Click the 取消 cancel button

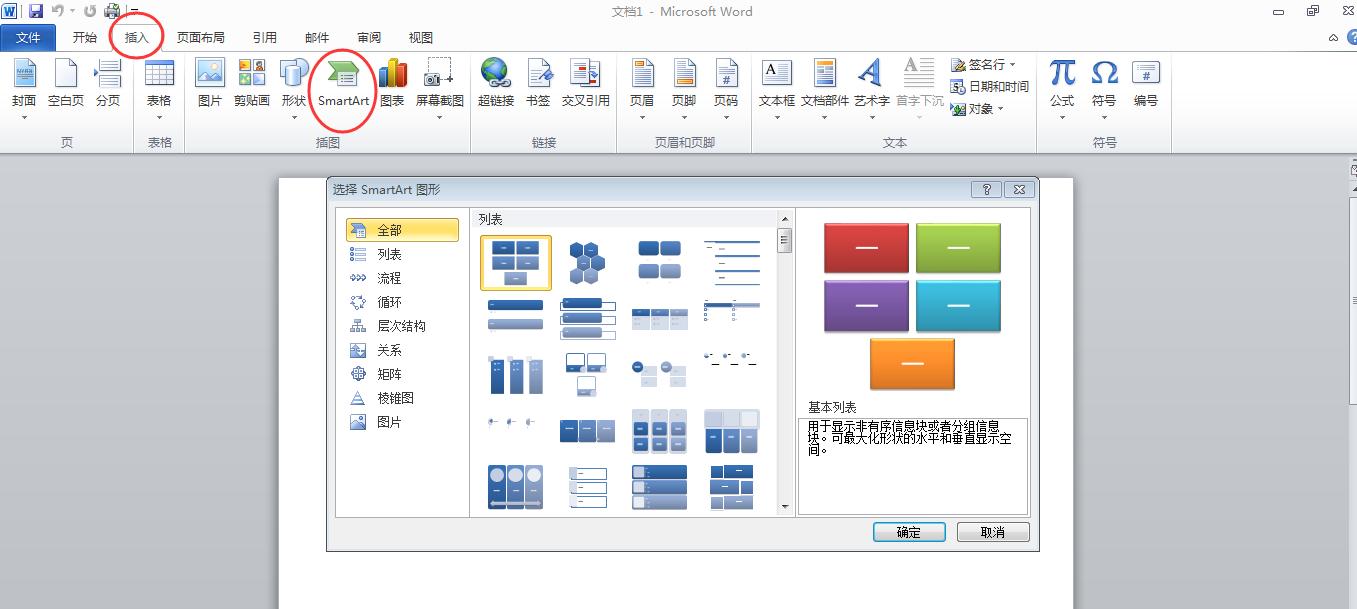[993, 532]
